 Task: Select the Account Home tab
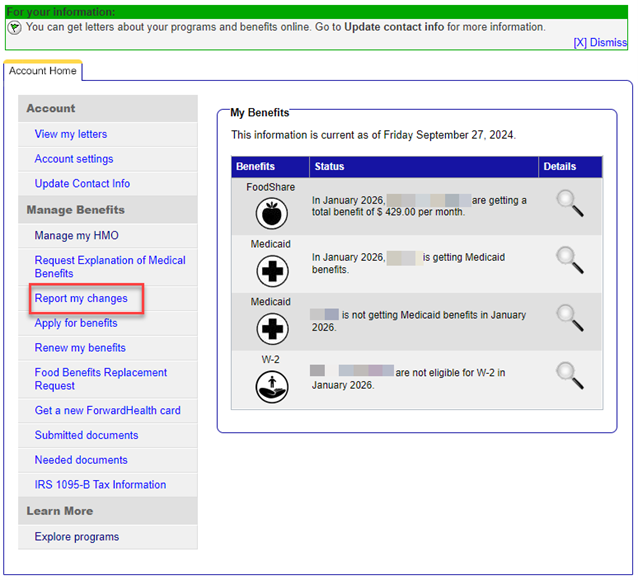(43, 71)
